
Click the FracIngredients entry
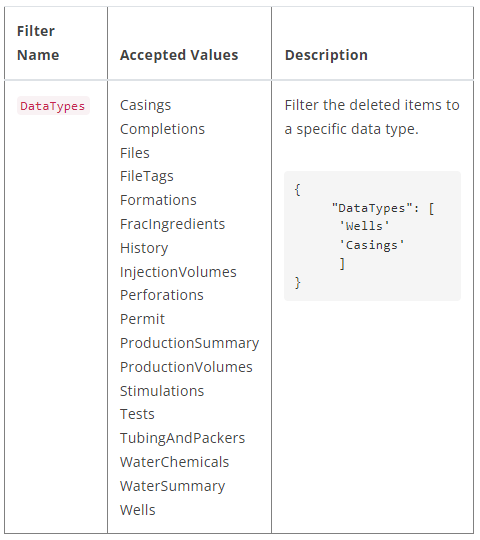pyautogui.click(x=172, y=224)
